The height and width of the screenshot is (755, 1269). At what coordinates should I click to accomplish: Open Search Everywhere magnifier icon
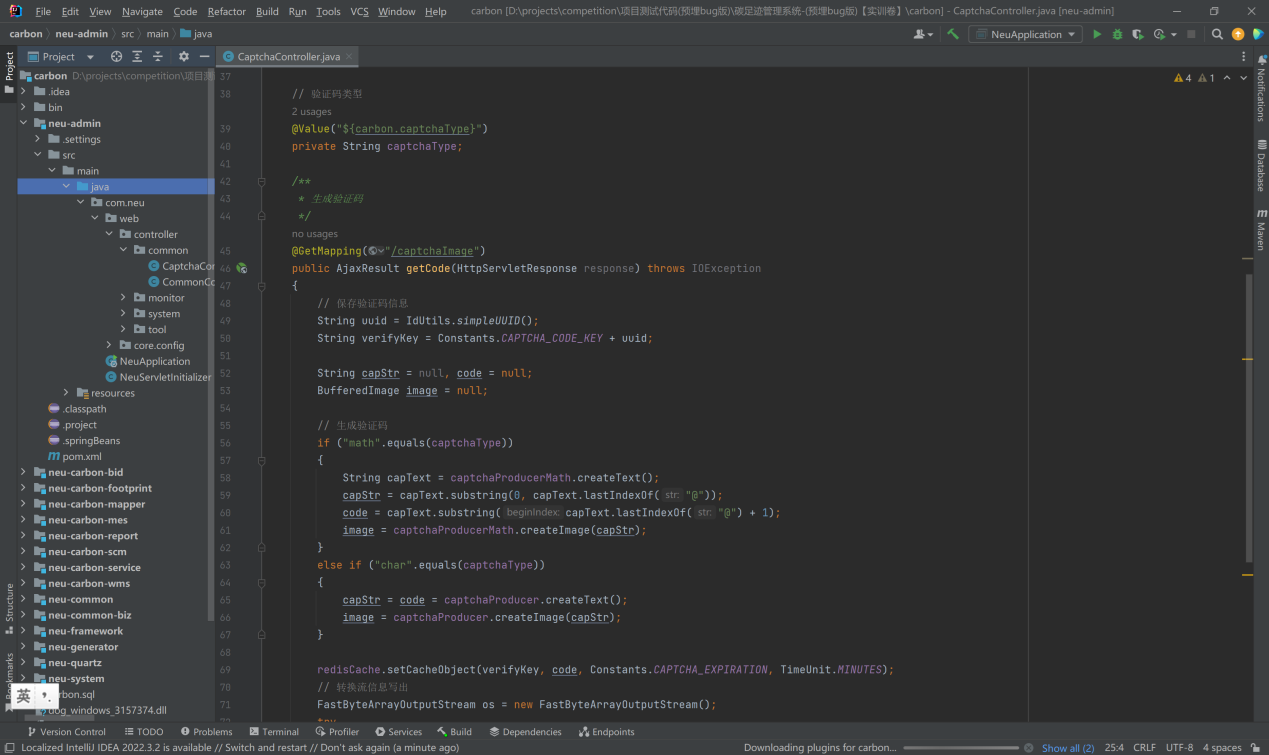tap(1217, 34)
